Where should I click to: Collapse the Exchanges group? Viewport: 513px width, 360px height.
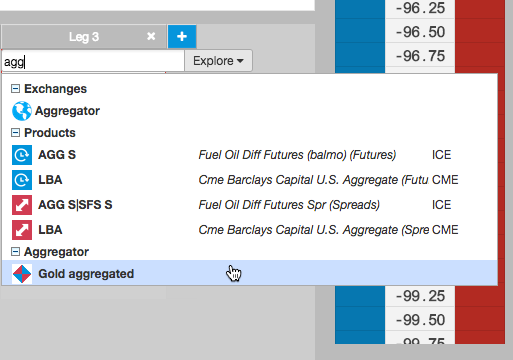point(15,89)
